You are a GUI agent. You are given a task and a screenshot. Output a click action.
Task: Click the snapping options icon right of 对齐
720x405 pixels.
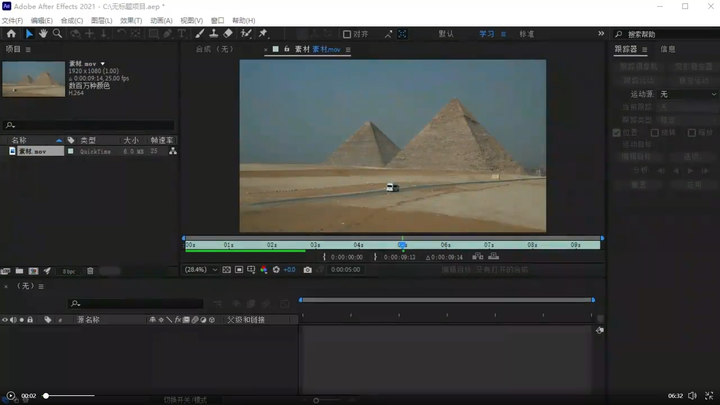tap(388, 34)
